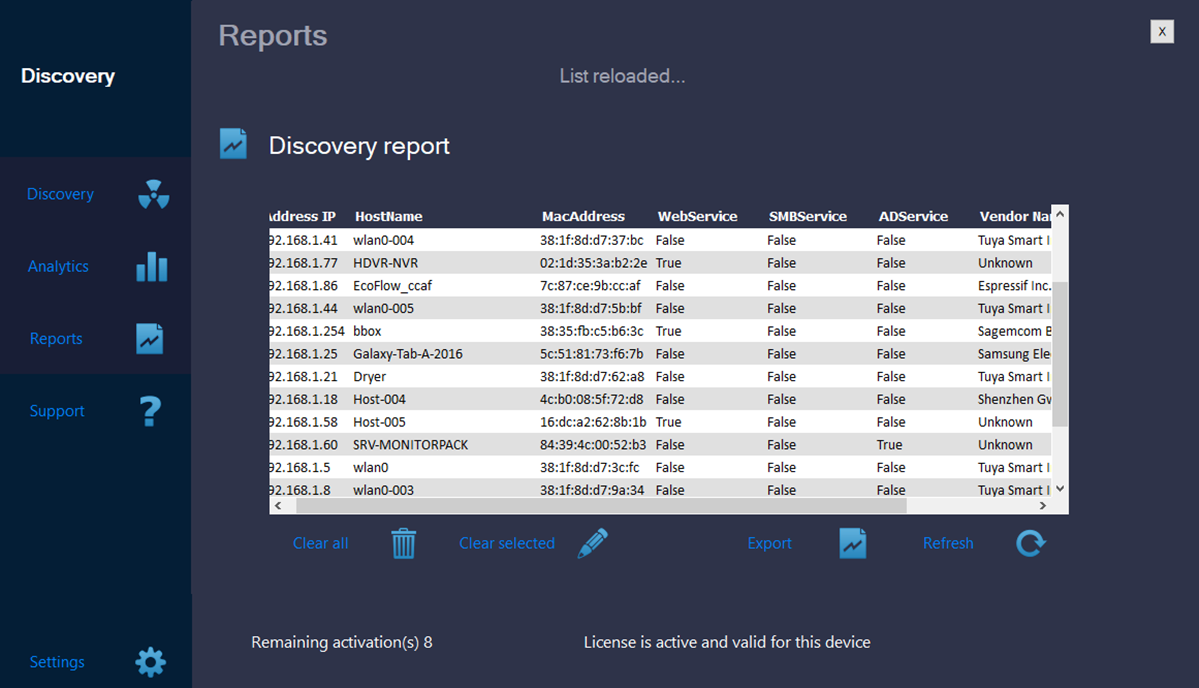Sort by MacAddress column header
The width and height of the screenshot is (1199, 688).
coord(583,216)
